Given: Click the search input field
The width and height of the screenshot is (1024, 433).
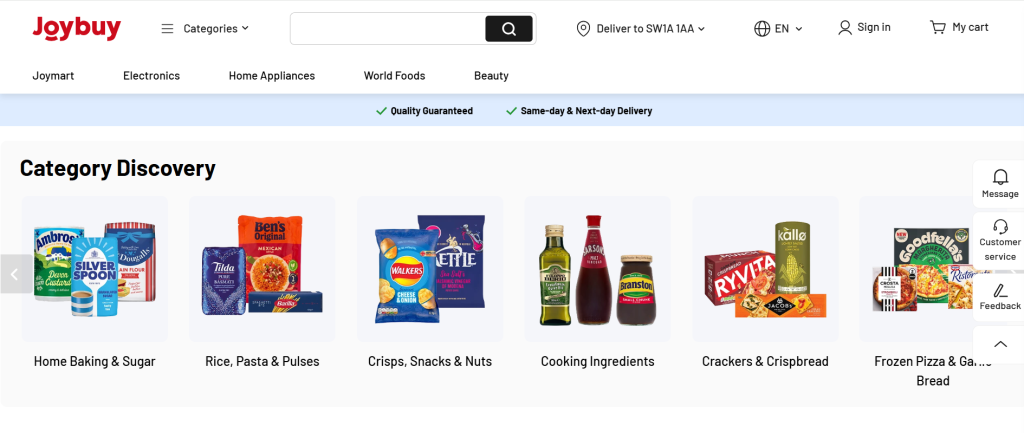Looking at the screenshot, I should [x=388, y=29].
